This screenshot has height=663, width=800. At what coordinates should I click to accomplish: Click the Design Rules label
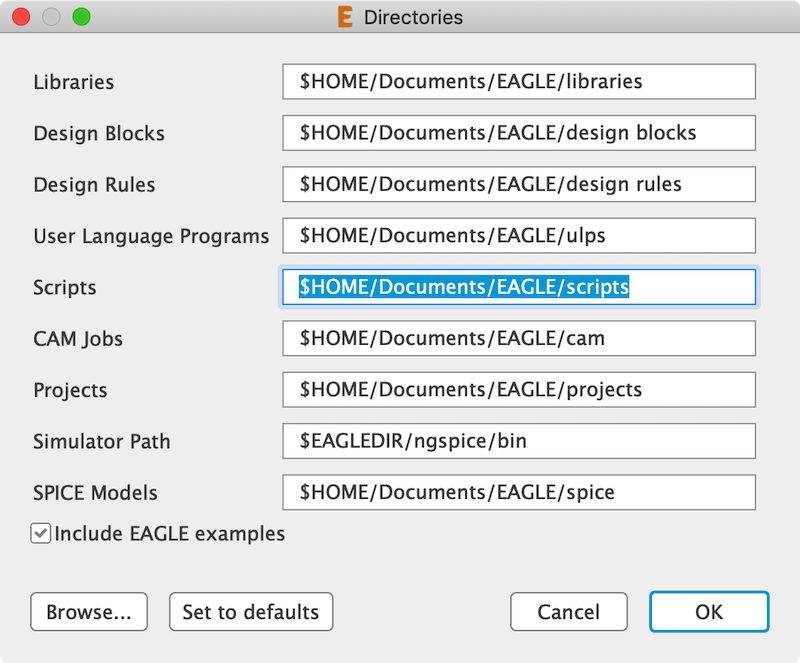[94, 185]
